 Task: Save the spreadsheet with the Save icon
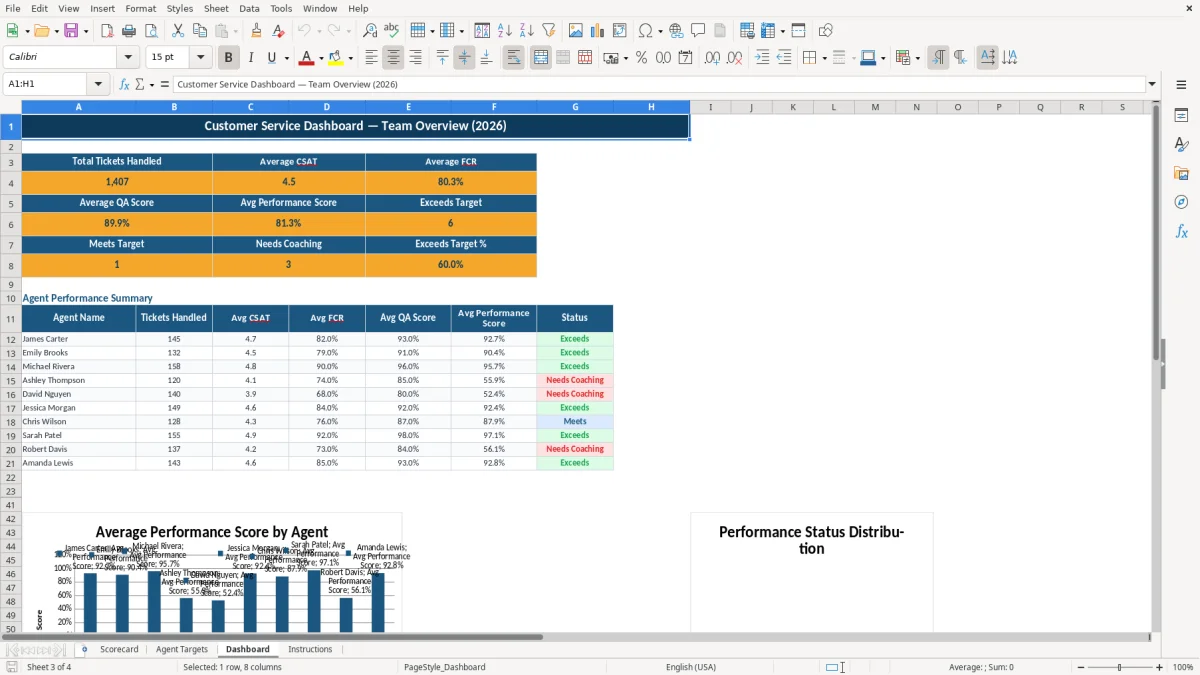click(x=71, y=31)
